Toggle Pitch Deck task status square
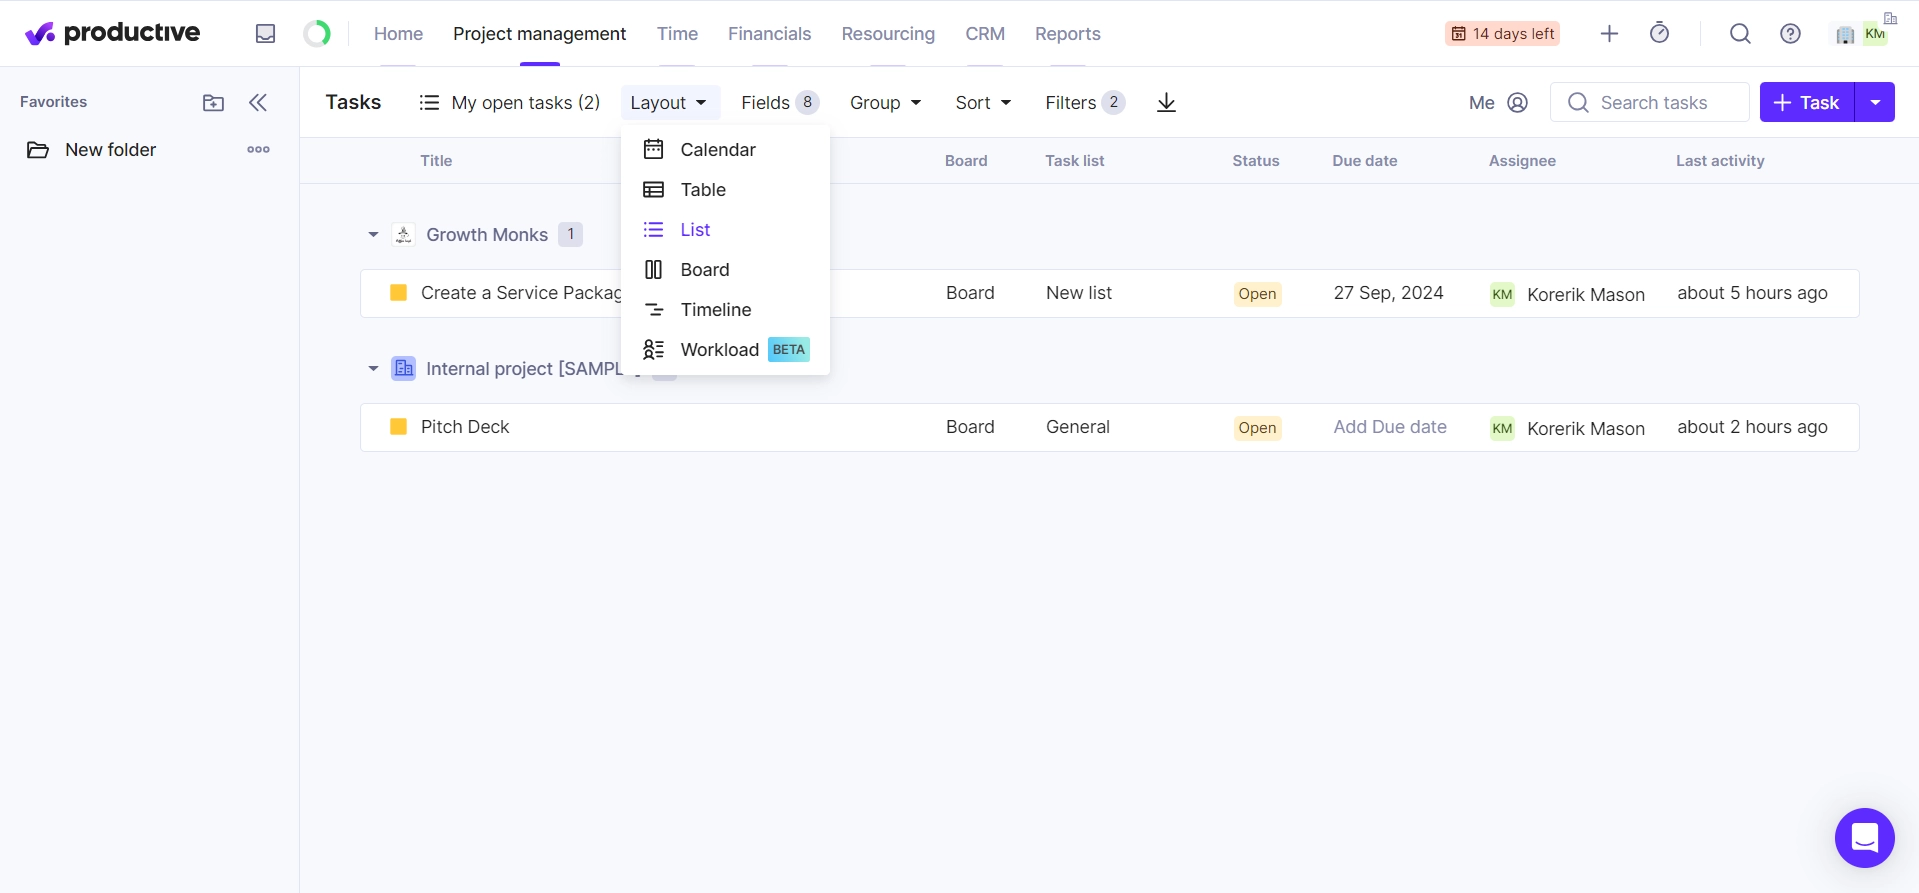Screen dimensions: 1919x893 click(x=398, y=427)
